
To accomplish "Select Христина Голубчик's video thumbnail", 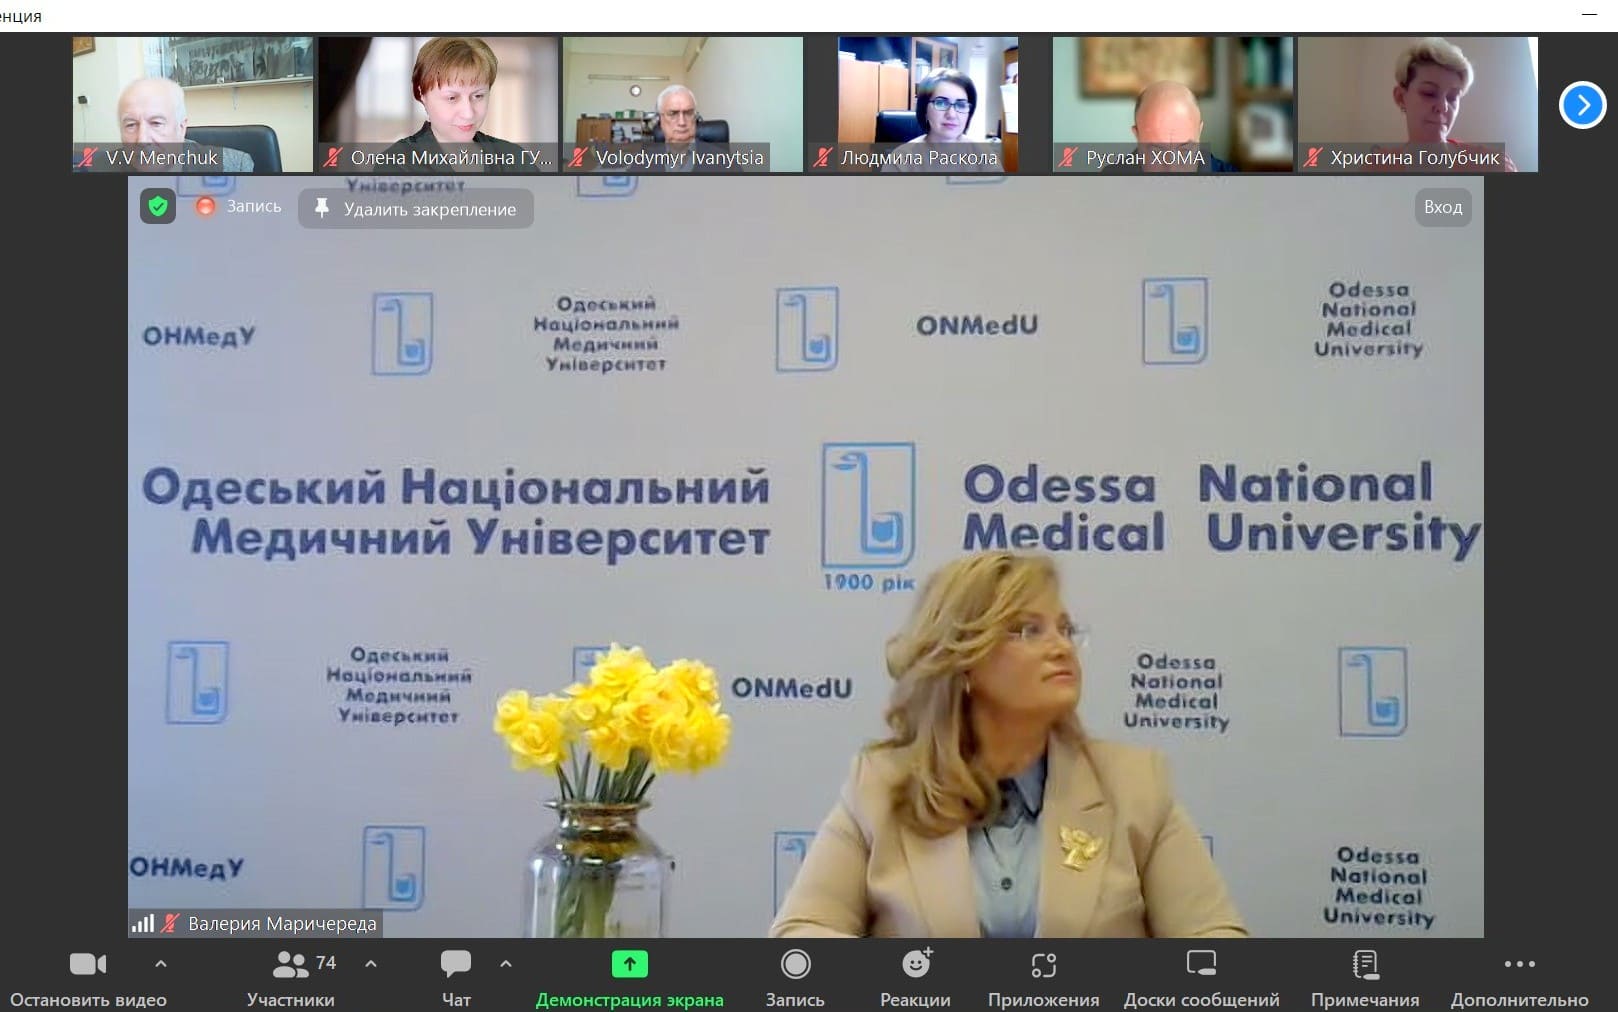I will (x=1418, y=104).
